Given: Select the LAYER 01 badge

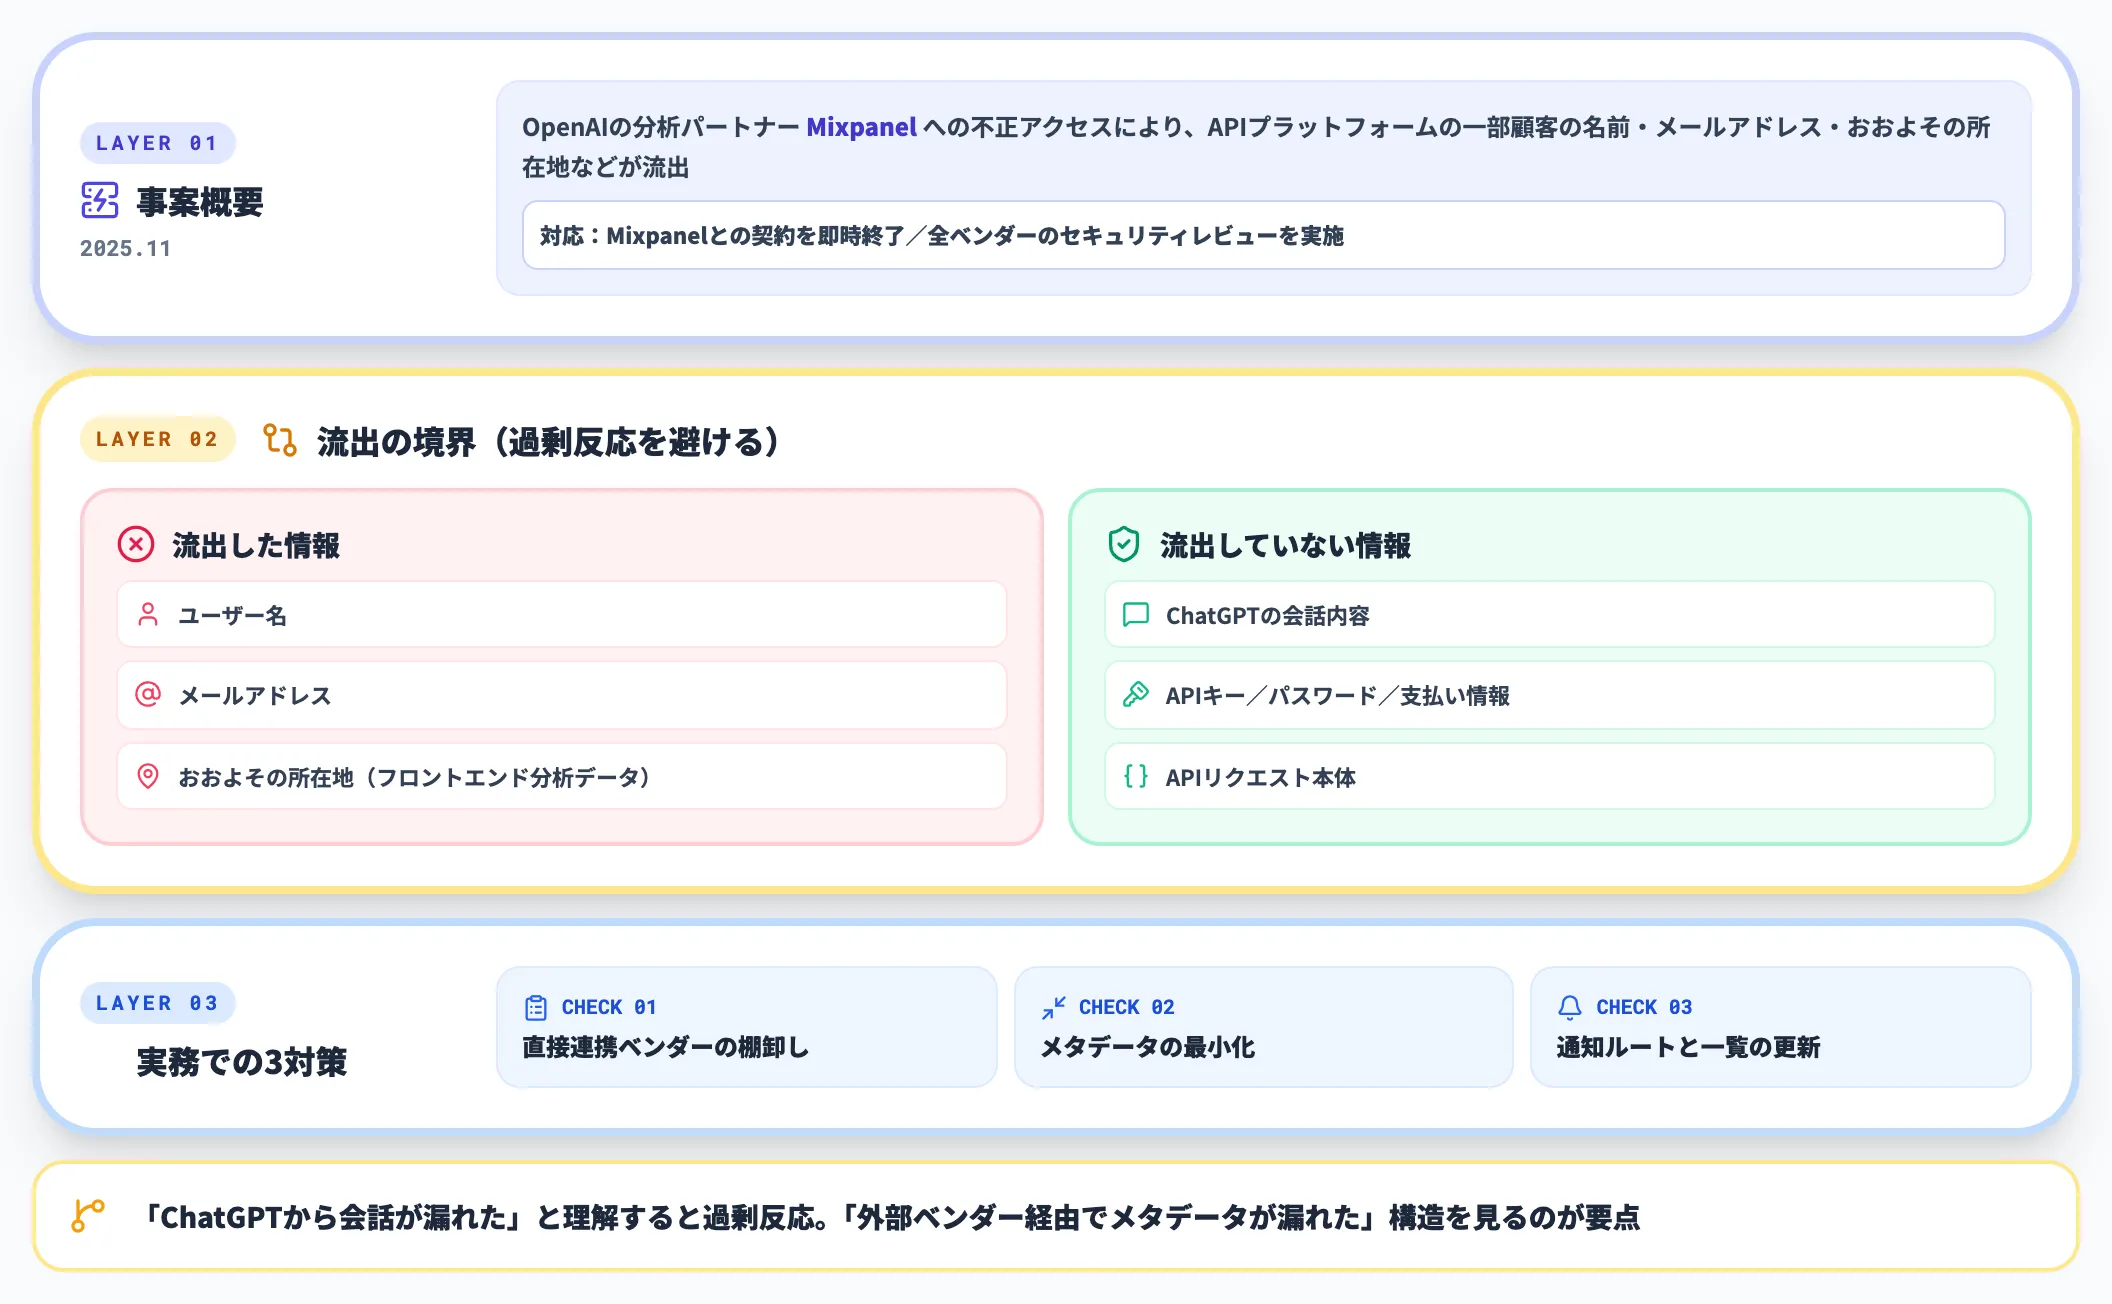Looking at the screenshot, I should pos(157,143).
